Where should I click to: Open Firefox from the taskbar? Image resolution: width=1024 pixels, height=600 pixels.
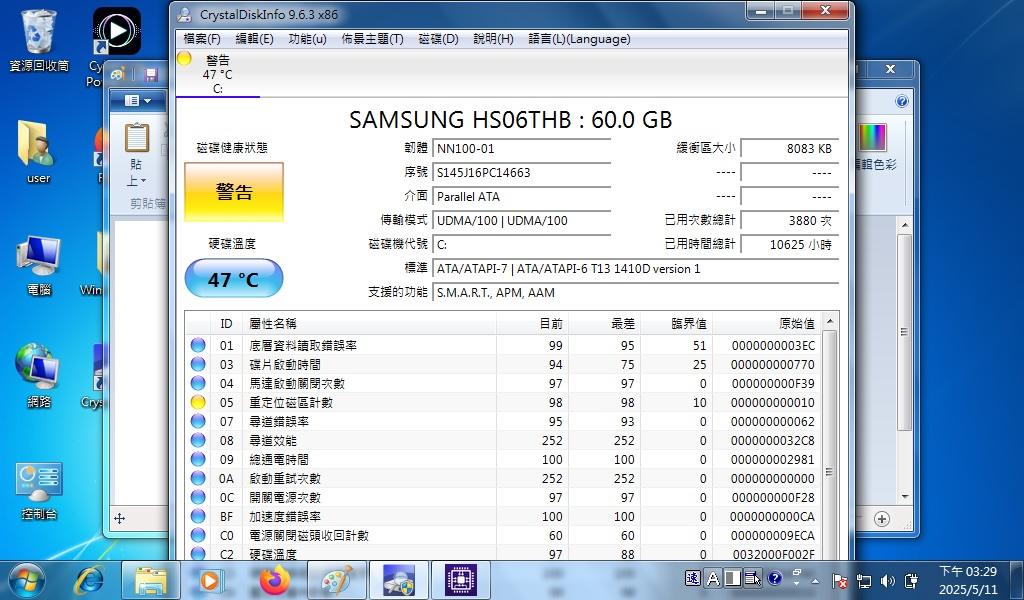coord(273,579)
